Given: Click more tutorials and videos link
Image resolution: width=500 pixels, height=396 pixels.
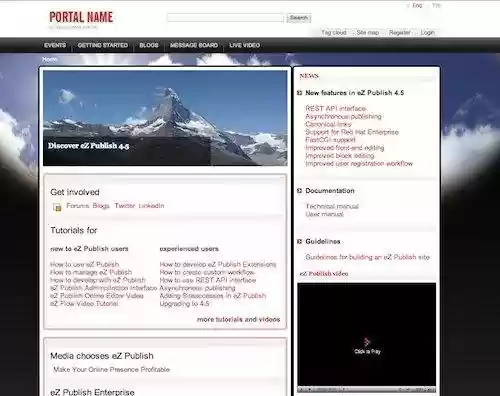Looking at the screenshot, I should pos(238,319).
